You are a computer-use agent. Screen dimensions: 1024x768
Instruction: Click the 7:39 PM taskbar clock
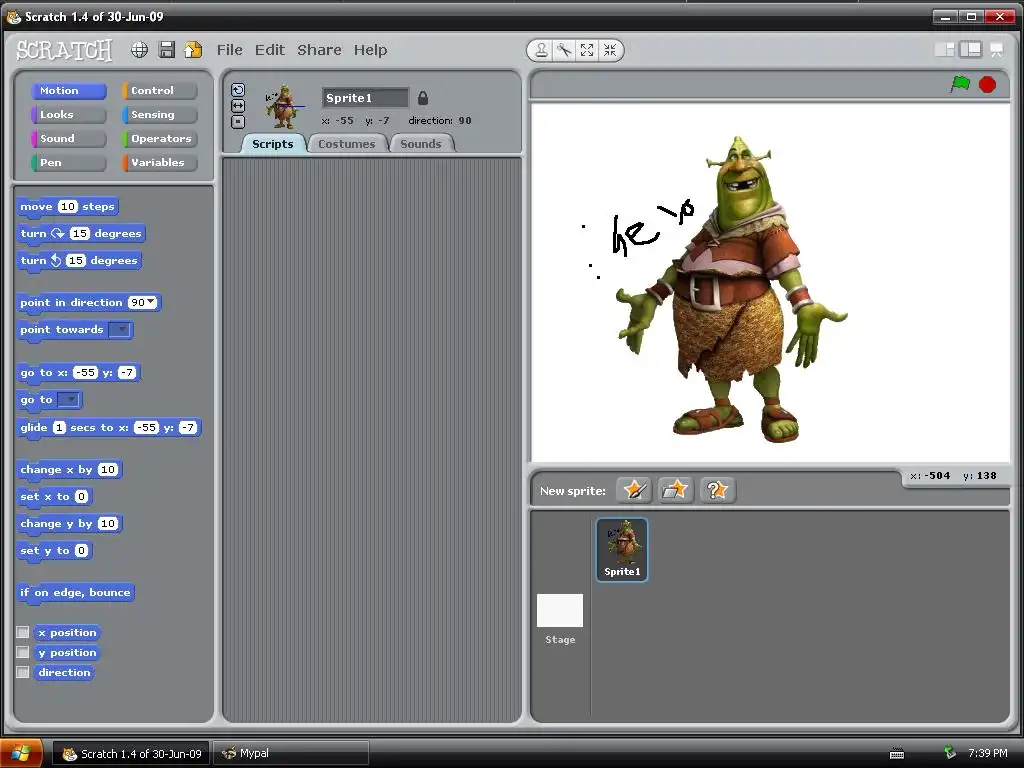(987, 753)
